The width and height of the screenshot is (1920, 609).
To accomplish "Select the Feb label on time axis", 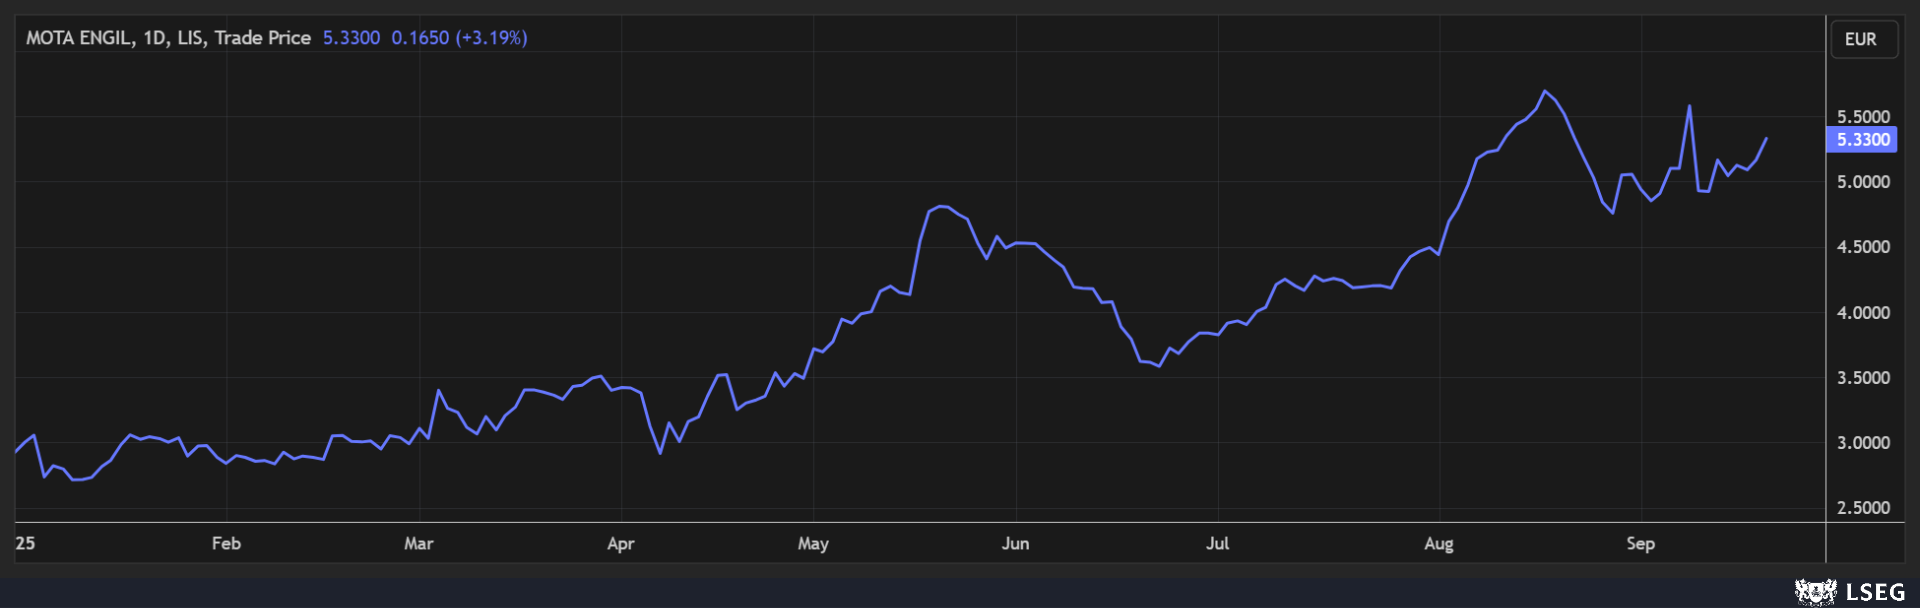I will [226, 544].
